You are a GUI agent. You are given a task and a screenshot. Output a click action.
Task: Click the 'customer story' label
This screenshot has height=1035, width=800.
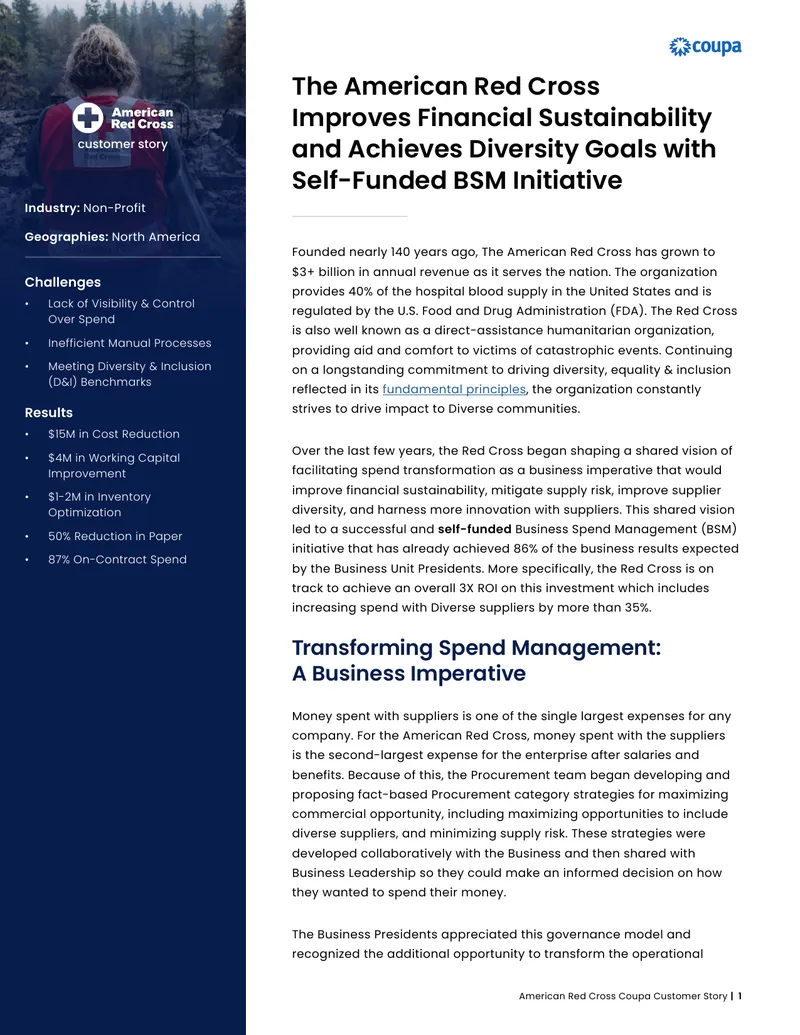[123, 144]
